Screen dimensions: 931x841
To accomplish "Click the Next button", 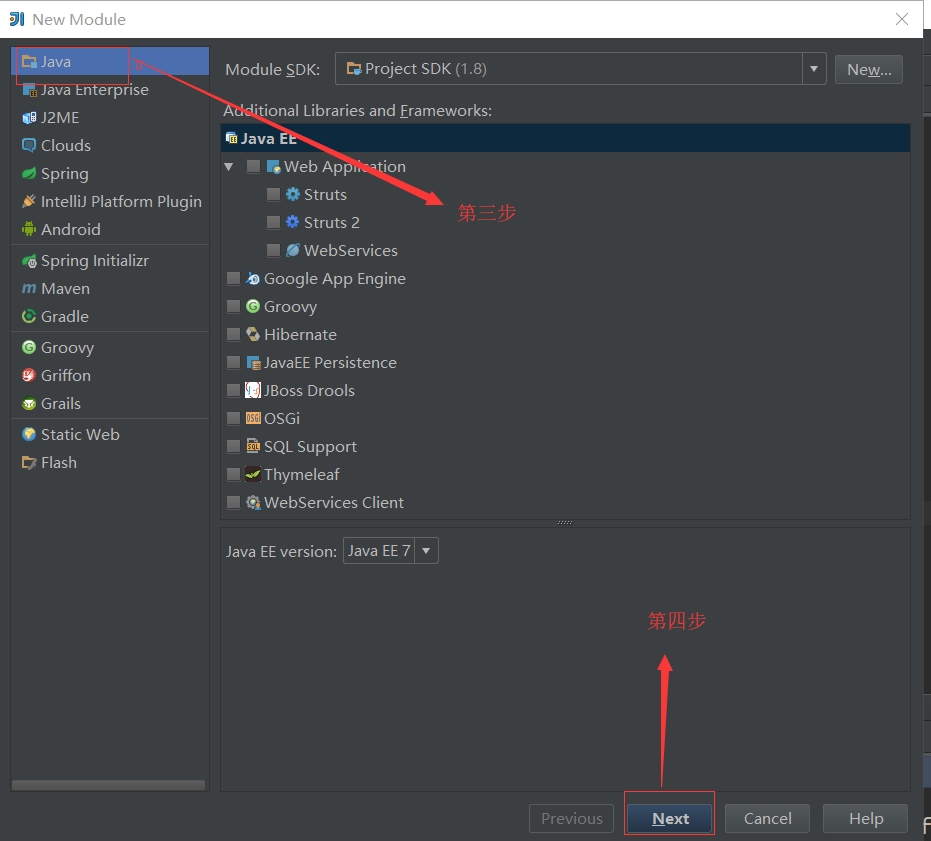I will [670, 818].
